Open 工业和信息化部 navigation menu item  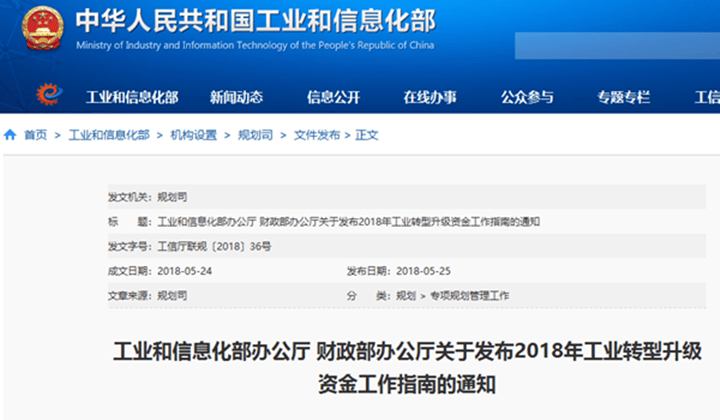[132, 97]
